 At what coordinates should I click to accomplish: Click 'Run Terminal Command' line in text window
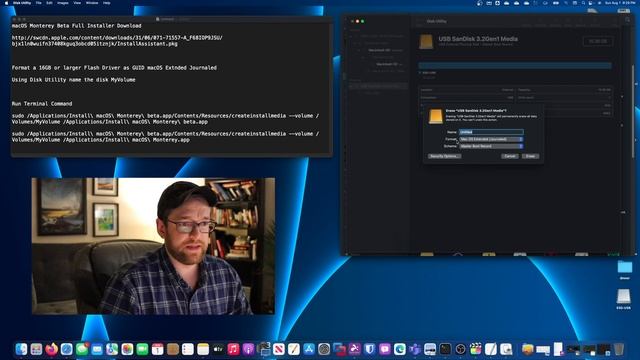coord(42,104)
